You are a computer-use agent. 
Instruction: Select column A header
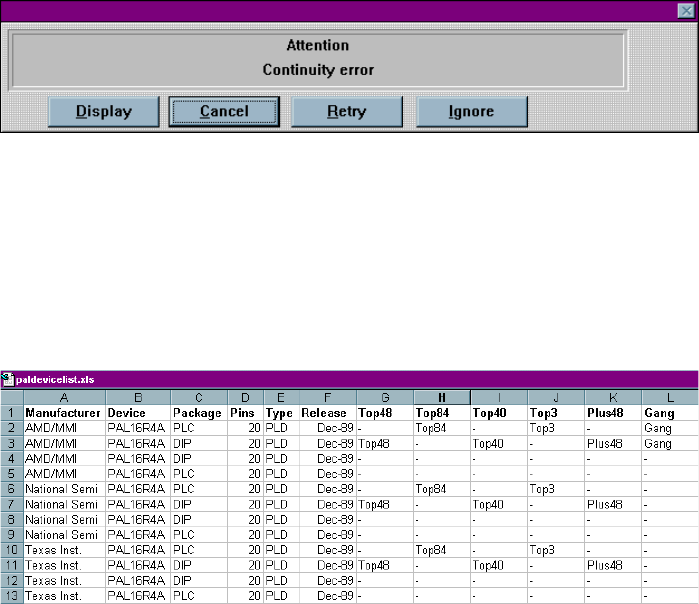coord(65,397)
